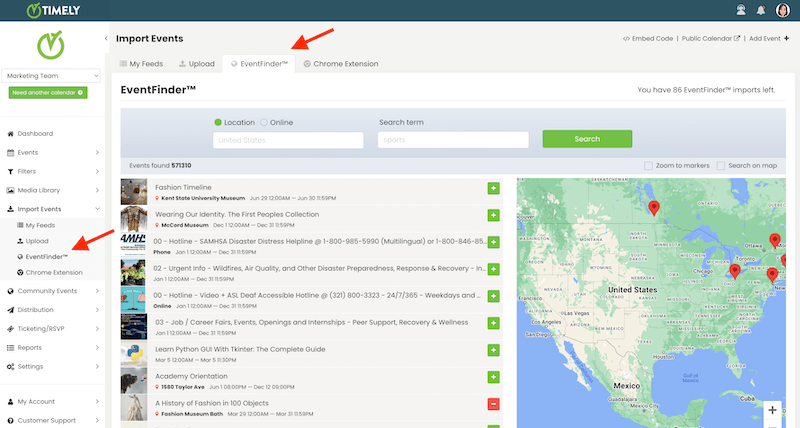The image size is (800, 428).
Task: Open the Fashion Timeline thumbnail
Action: tap(134, 192)
